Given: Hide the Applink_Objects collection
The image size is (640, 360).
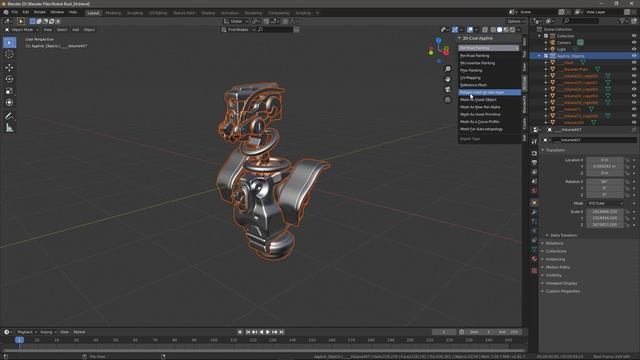Looking at the screenshot, I should coord(634,56).
